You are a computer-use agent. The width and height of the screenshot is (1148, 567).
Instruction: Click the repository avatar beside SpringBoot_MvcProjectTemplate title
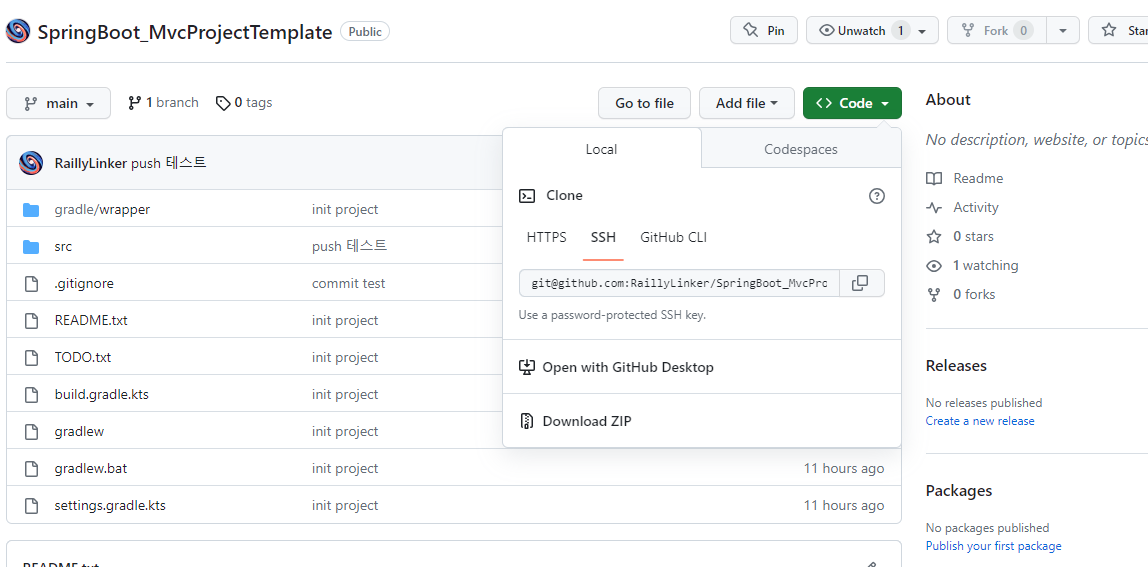click(x=18, y=32)
